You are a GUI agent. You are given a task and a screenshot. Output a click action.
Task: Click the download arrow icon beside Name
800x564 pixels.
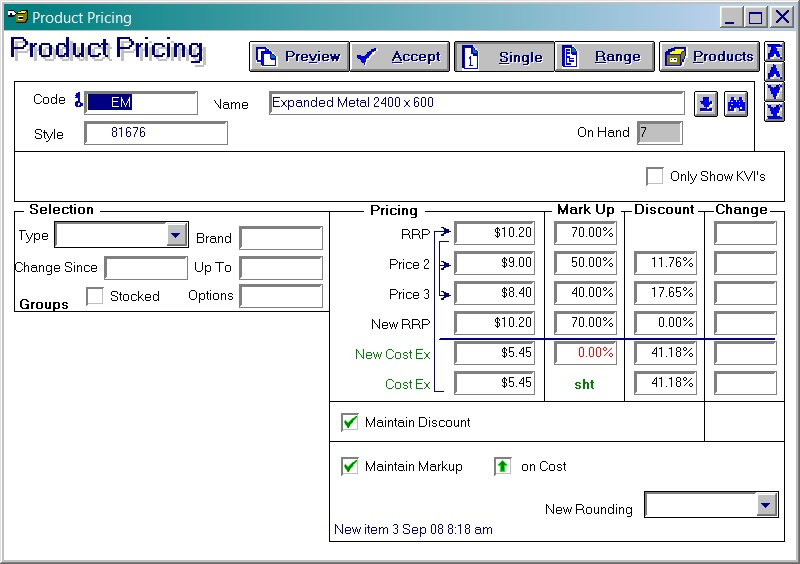click(706, 104)
